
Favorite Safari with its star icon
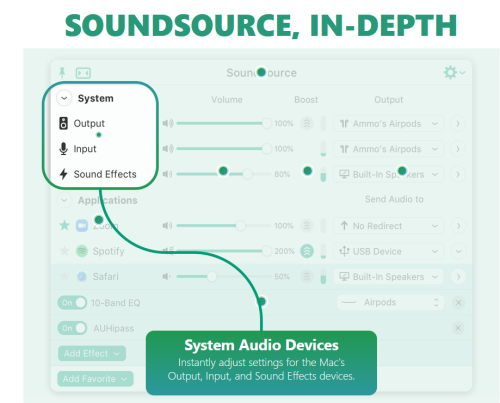[x=64, y=276]
